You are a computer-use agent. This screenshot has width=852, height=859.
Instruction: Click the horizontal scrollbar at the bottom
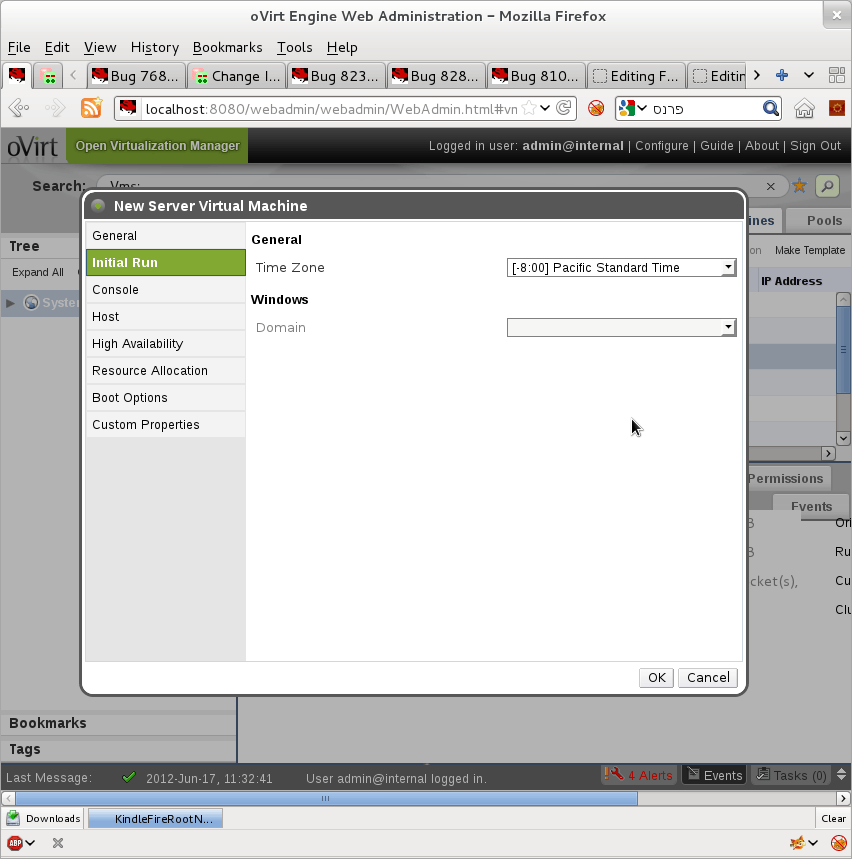coord(325,798)
